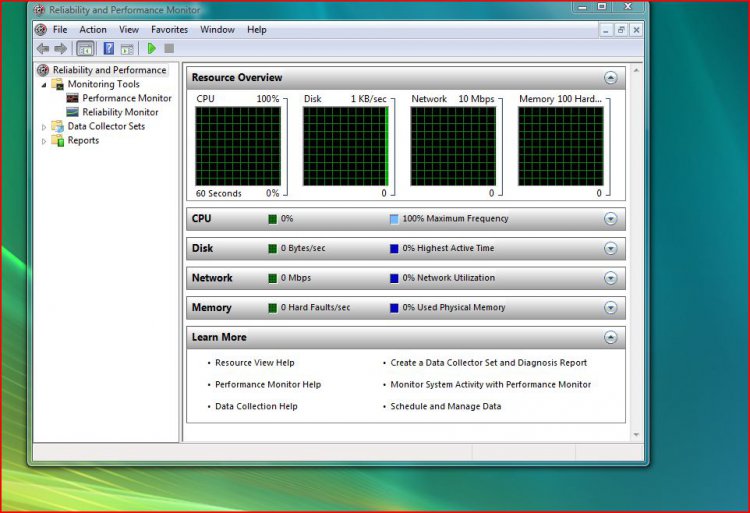Click the scroll up arrow of main pane
750x513 pixels.
click(636, 70)
